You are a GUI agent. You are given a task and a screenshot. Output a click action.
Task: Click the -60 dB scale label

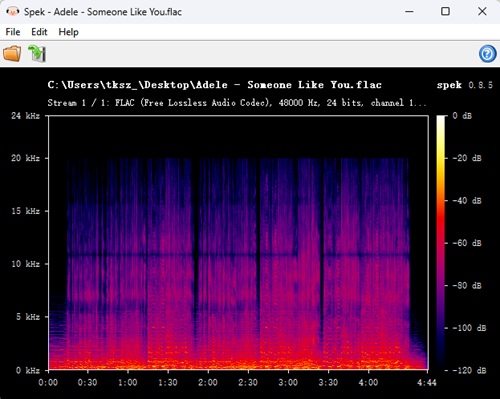(467, 243)
